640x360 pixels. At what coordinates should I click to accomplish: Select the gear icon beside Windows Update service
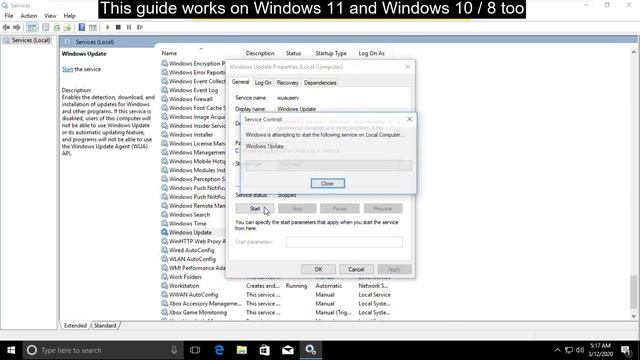tap(164, 232)
